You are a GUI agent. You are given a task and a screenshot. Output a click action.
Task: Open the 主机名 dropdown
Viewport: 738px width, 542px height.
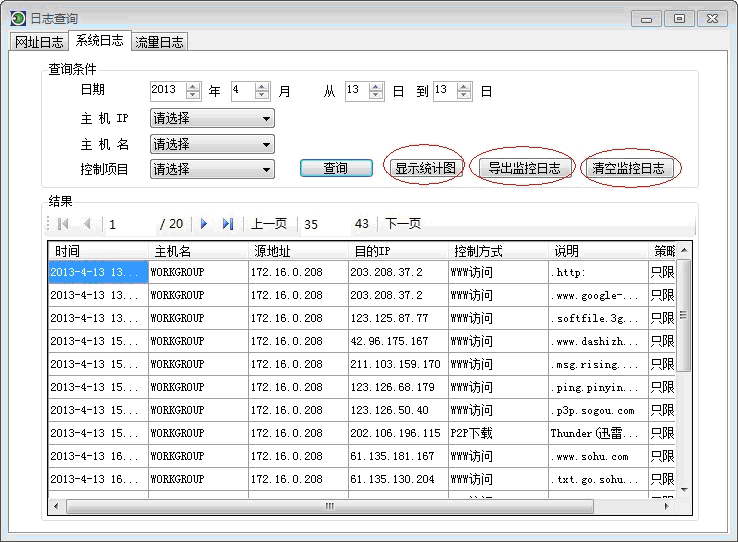(212, 144)
